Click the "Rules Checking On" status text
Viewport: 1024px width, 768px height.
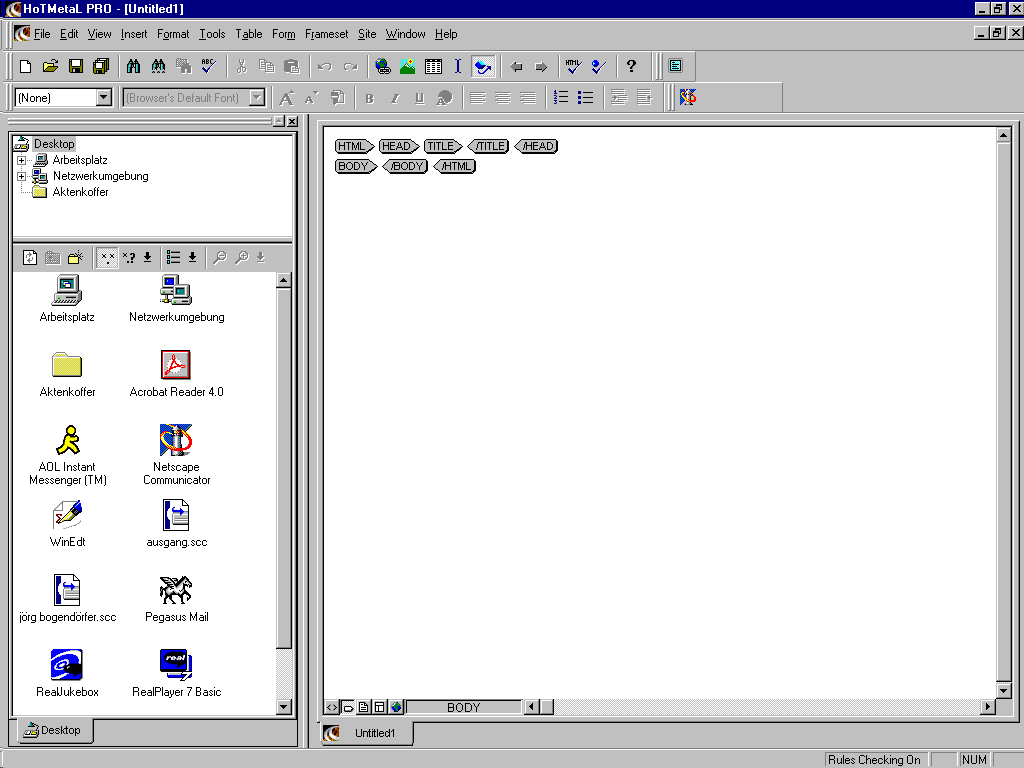[x=874, y=760]
